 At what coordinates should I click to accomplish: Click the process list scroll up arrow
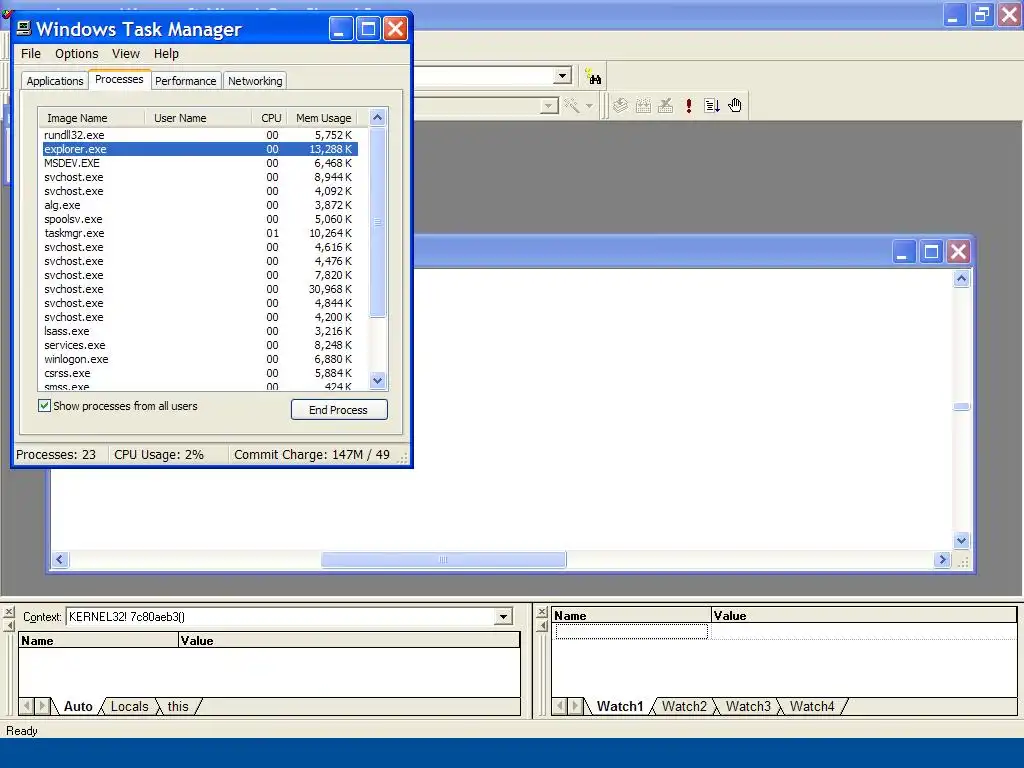click(x=377, y=118)
